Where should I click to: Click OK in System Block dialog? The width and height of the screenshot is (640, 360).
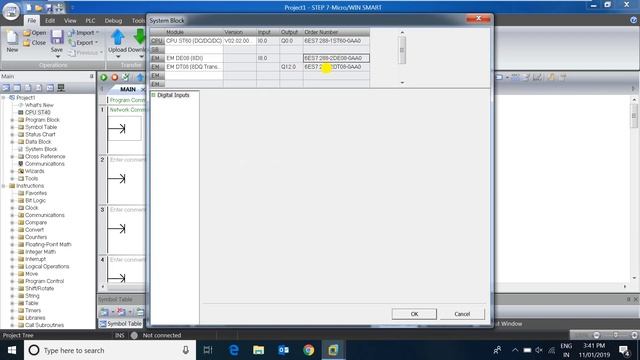point(414,314)
